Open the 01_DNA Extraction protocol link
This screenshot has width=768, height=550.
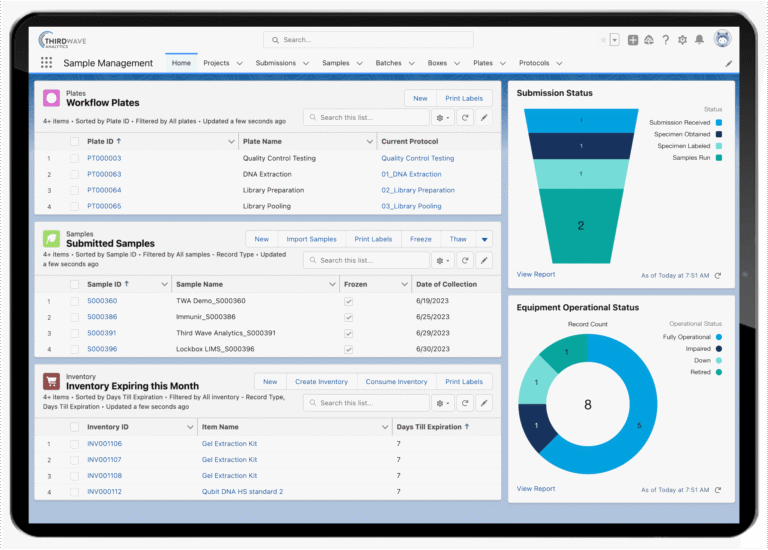point(411,174)
